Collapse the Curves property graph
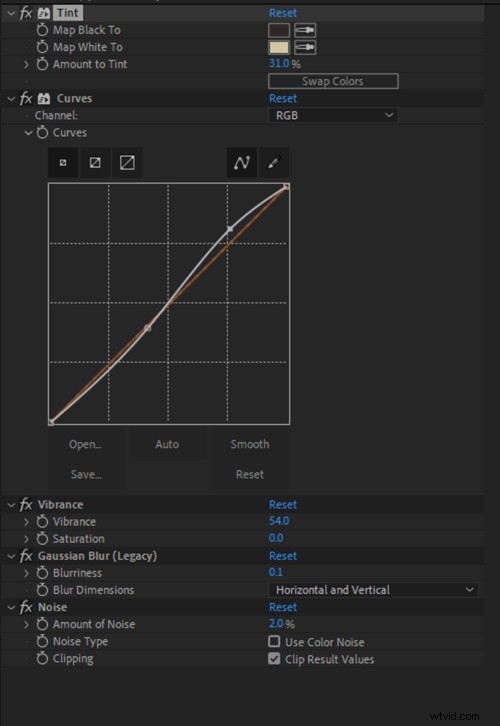Screen dimensions: 500x726 pyautogui.click(x=28, y=133)
